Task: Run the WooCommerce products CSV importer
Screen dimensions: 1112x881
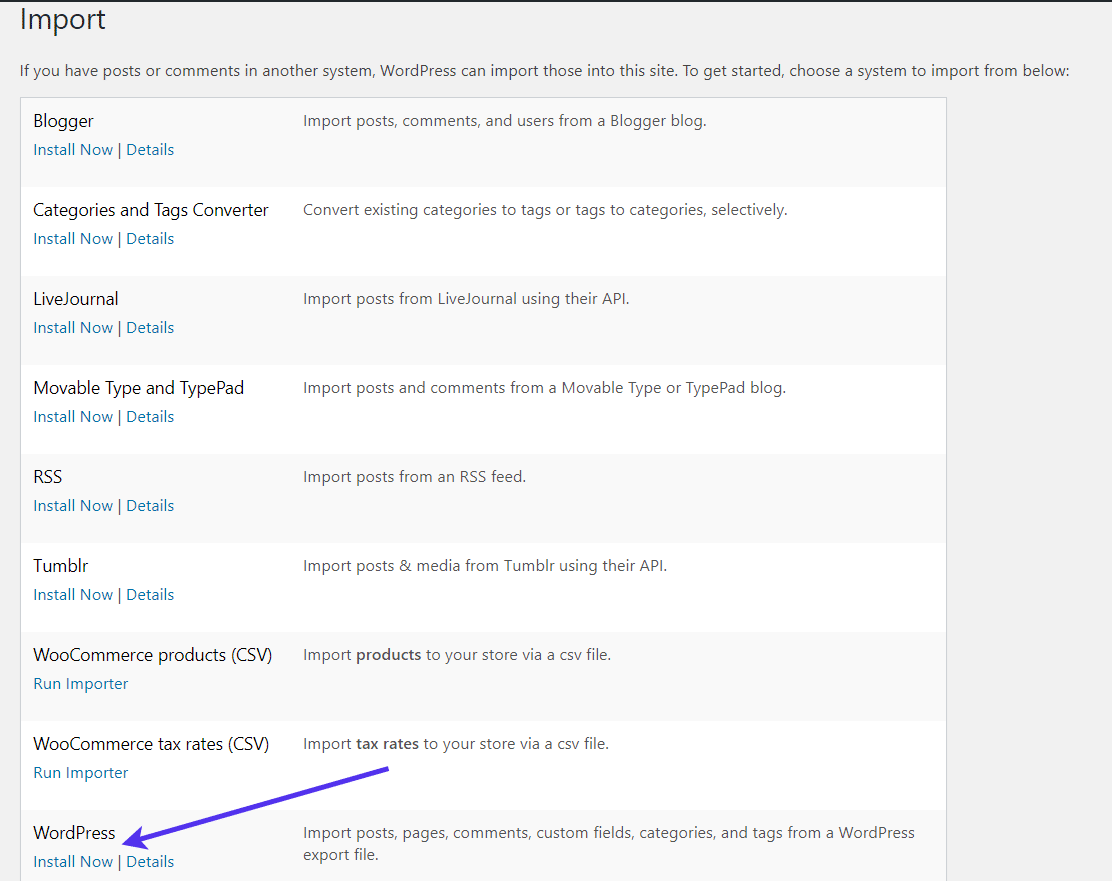Action: click(x=80, y=683)
